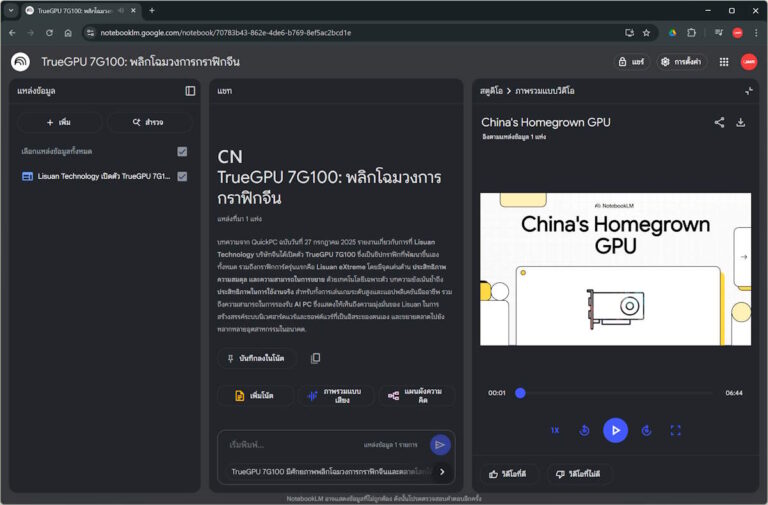Collapse the sources panel with the sidebar icon
The image size is (768, 505).
click(190, 91)
